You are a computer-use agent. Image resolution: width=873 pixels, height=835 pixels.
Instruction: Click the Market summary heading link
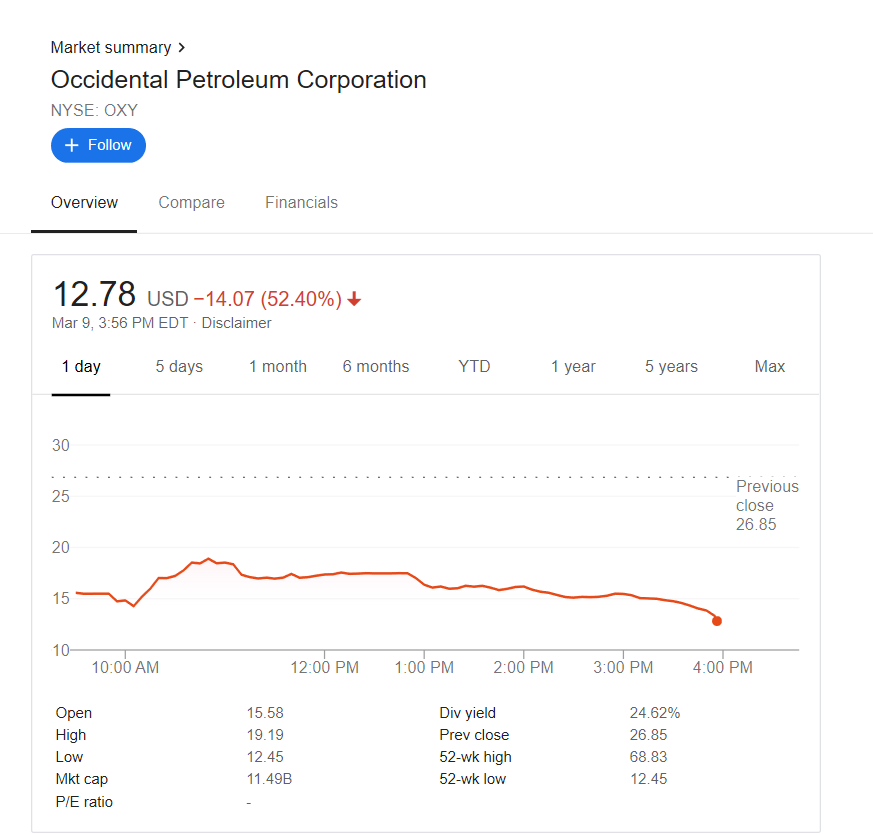coord(111,48)
